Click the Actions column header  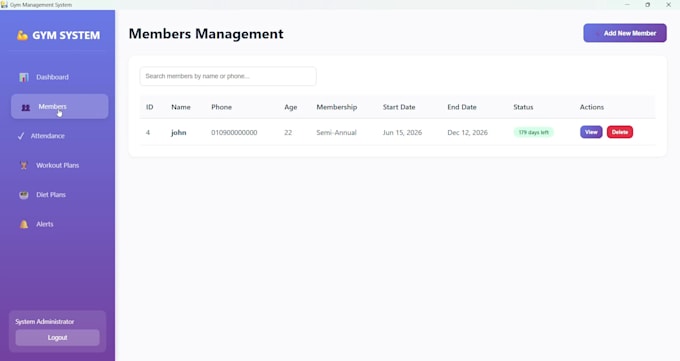point(592,107)
